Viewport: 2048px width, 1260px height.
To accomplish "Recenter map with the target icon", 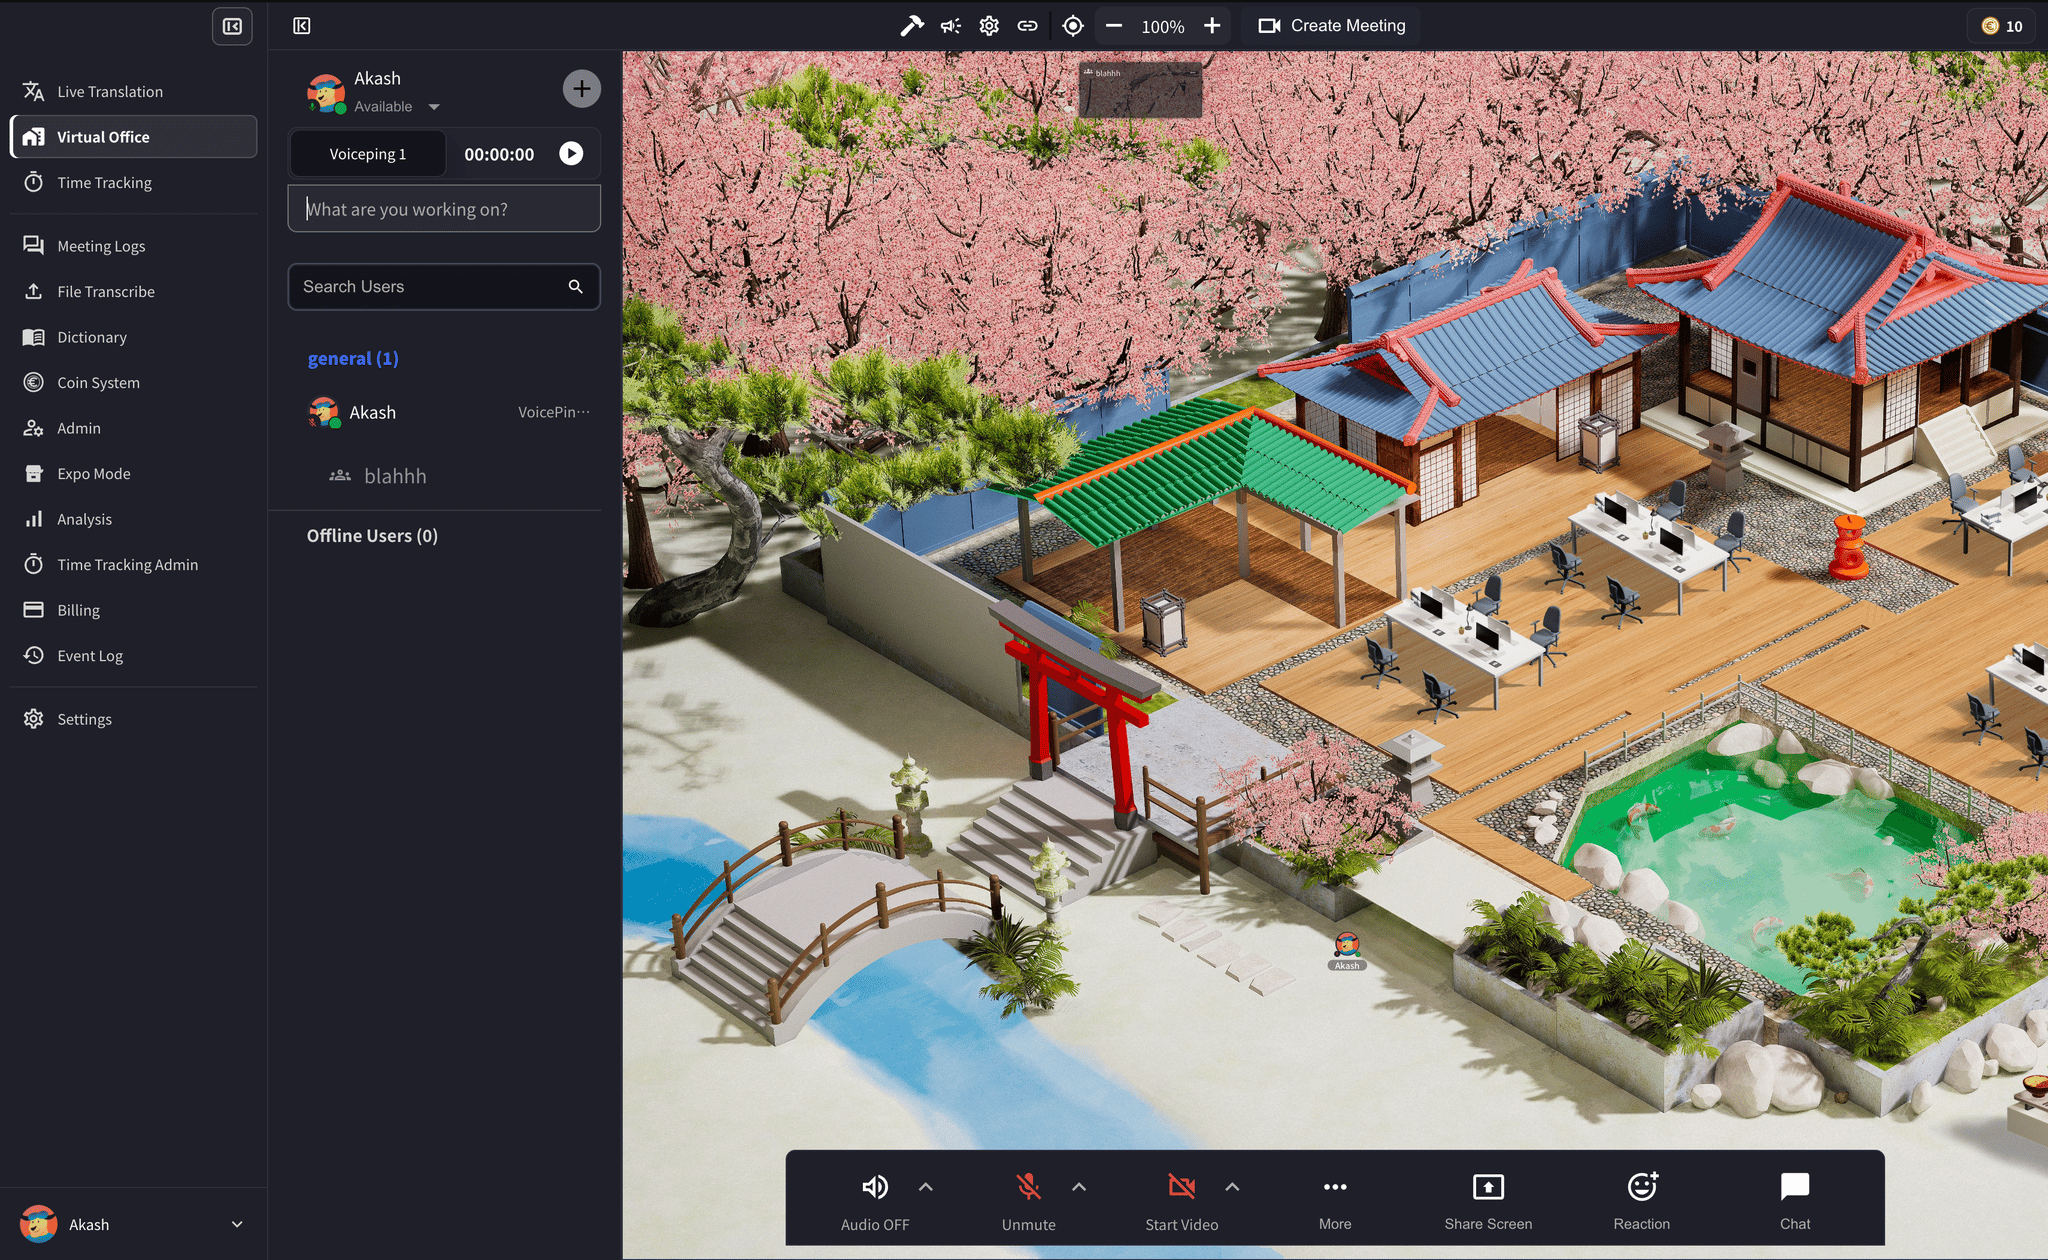I will point(1073,26).
